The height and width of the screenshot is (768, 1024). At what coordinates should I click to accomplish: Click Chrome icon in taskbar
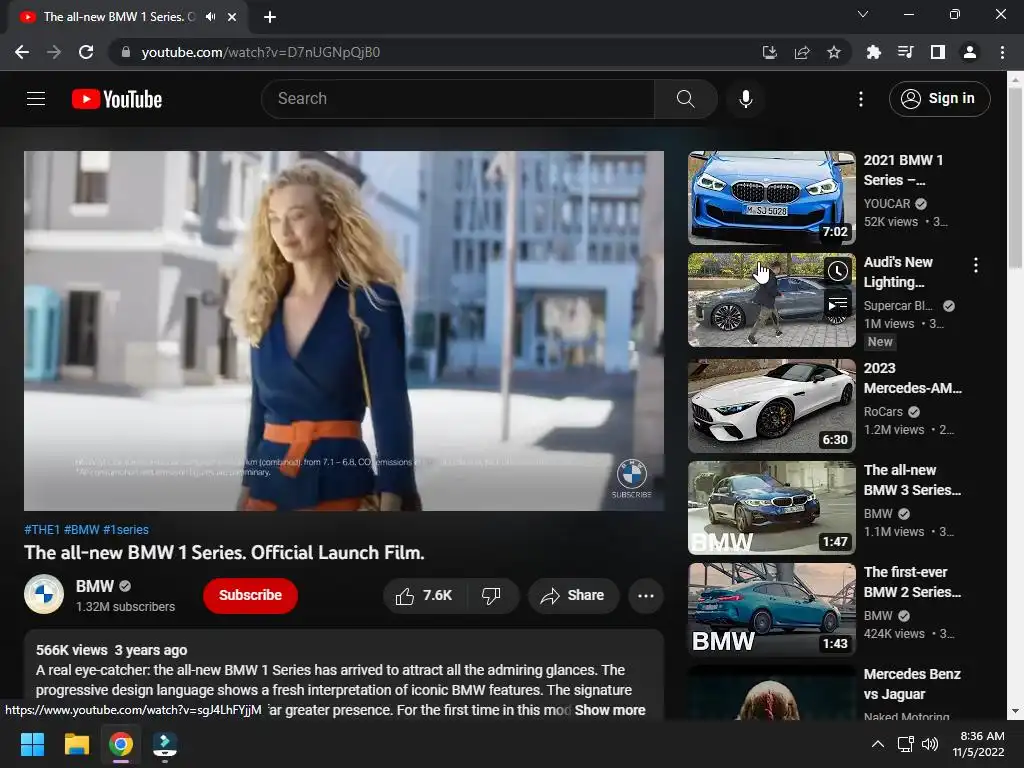(121, 744)
